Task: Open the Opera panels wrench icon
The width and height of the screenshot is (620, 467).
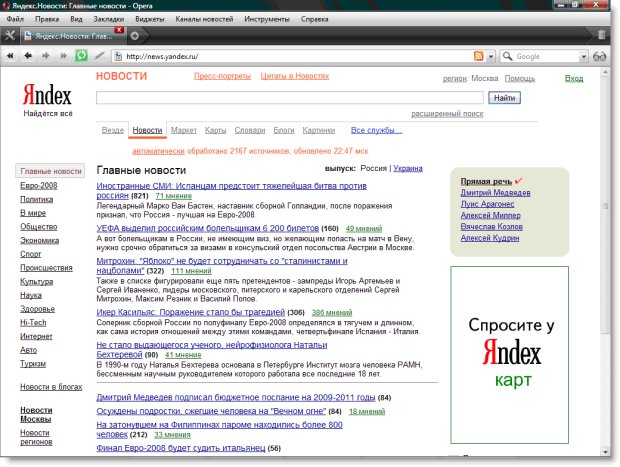Action: pyautogui.click(x=9, y=36)
